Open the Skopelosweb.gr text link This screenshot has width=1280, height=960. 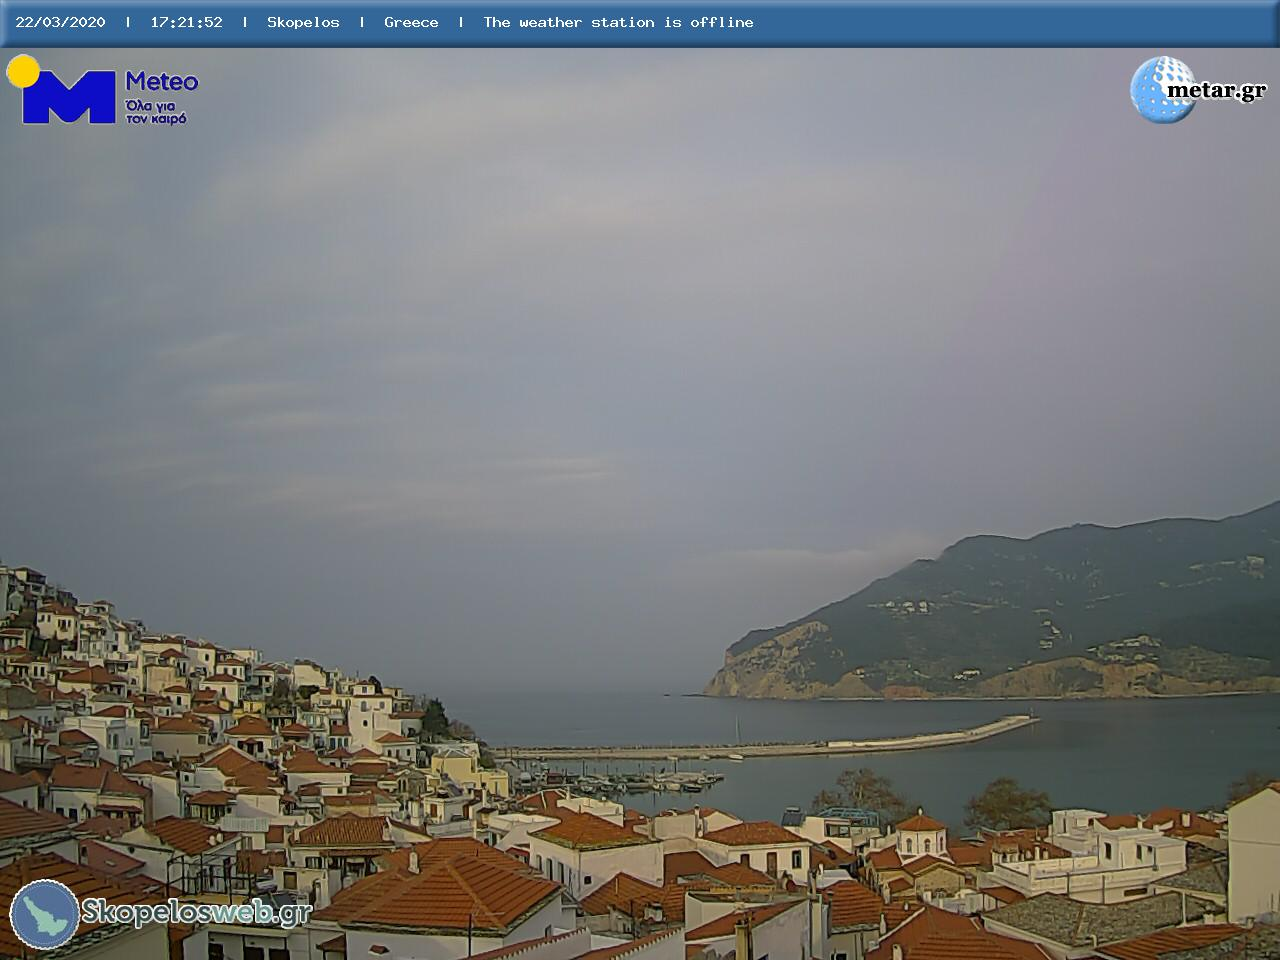pos(196,912)
